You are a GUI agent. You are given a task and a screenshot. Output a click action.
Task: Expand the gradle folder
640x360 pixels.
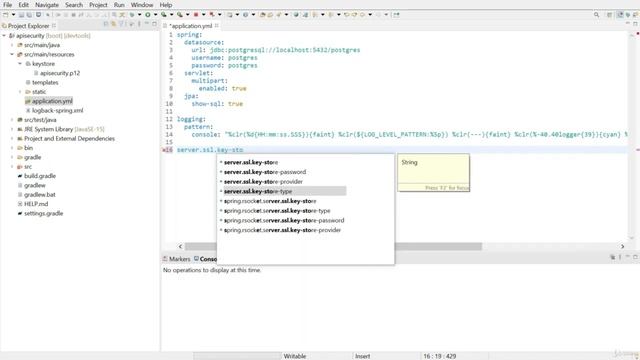[x=12, y=158]
